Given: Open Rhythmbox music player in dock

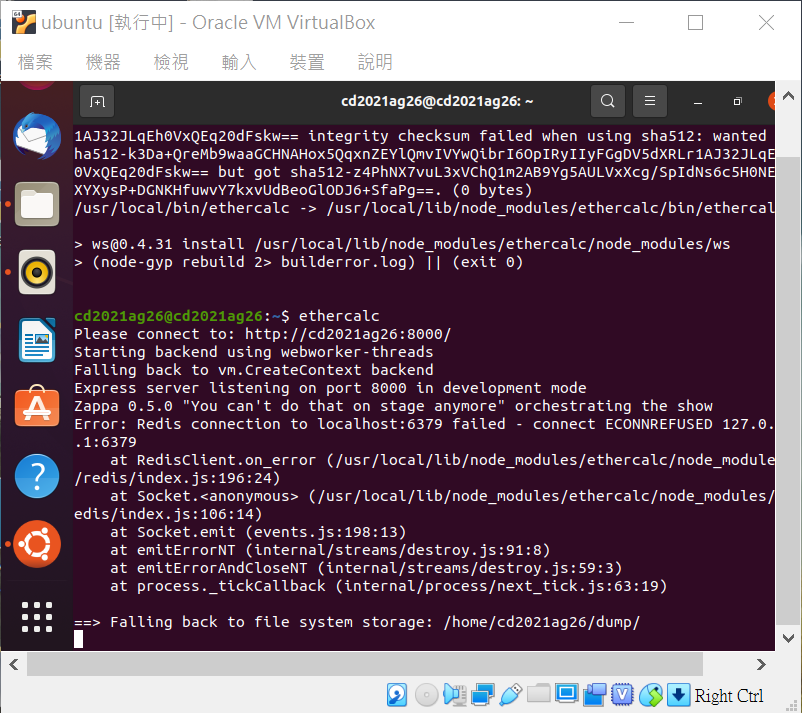Looking at the screenshot, I should click(x=37, y=272).
